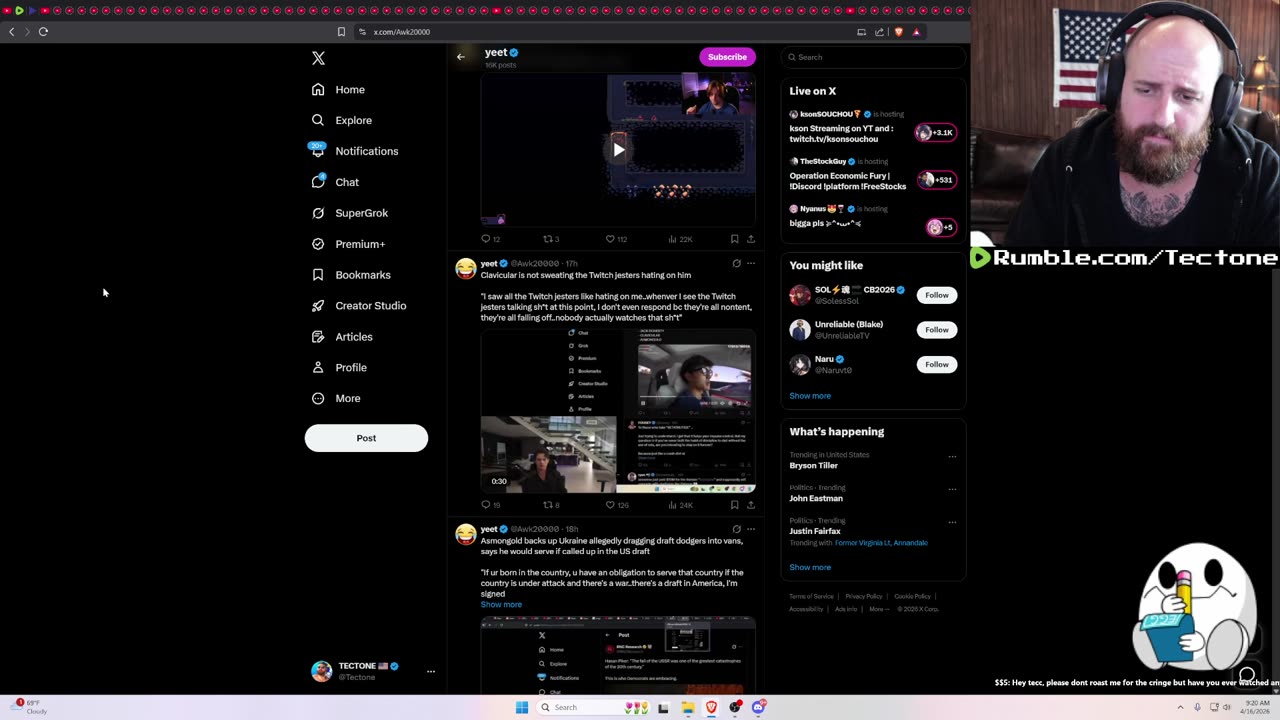
Task: Bookmark the top video post
Action: (x=734, y=239)
